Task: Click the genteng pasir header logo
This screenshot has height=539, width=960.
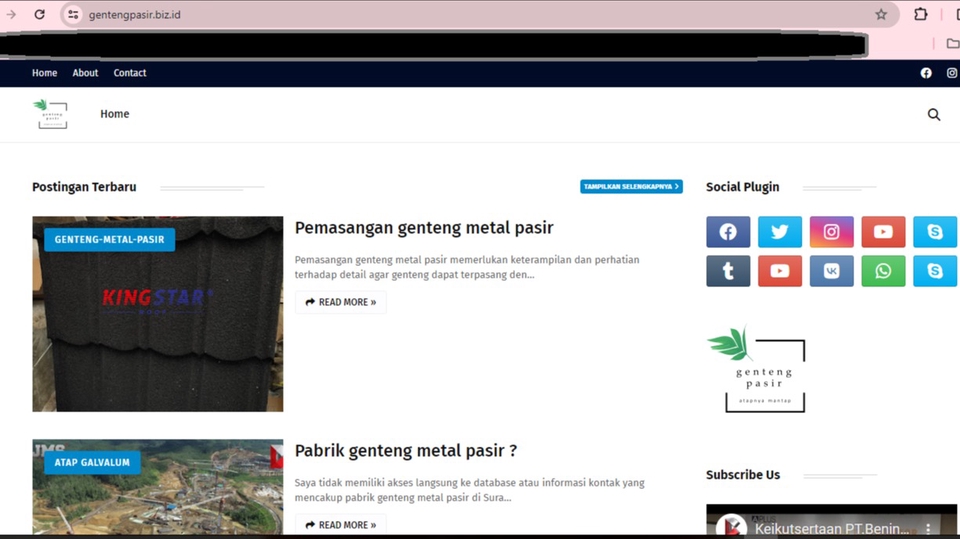Action: pyautogui.click(x=51, y=114)
